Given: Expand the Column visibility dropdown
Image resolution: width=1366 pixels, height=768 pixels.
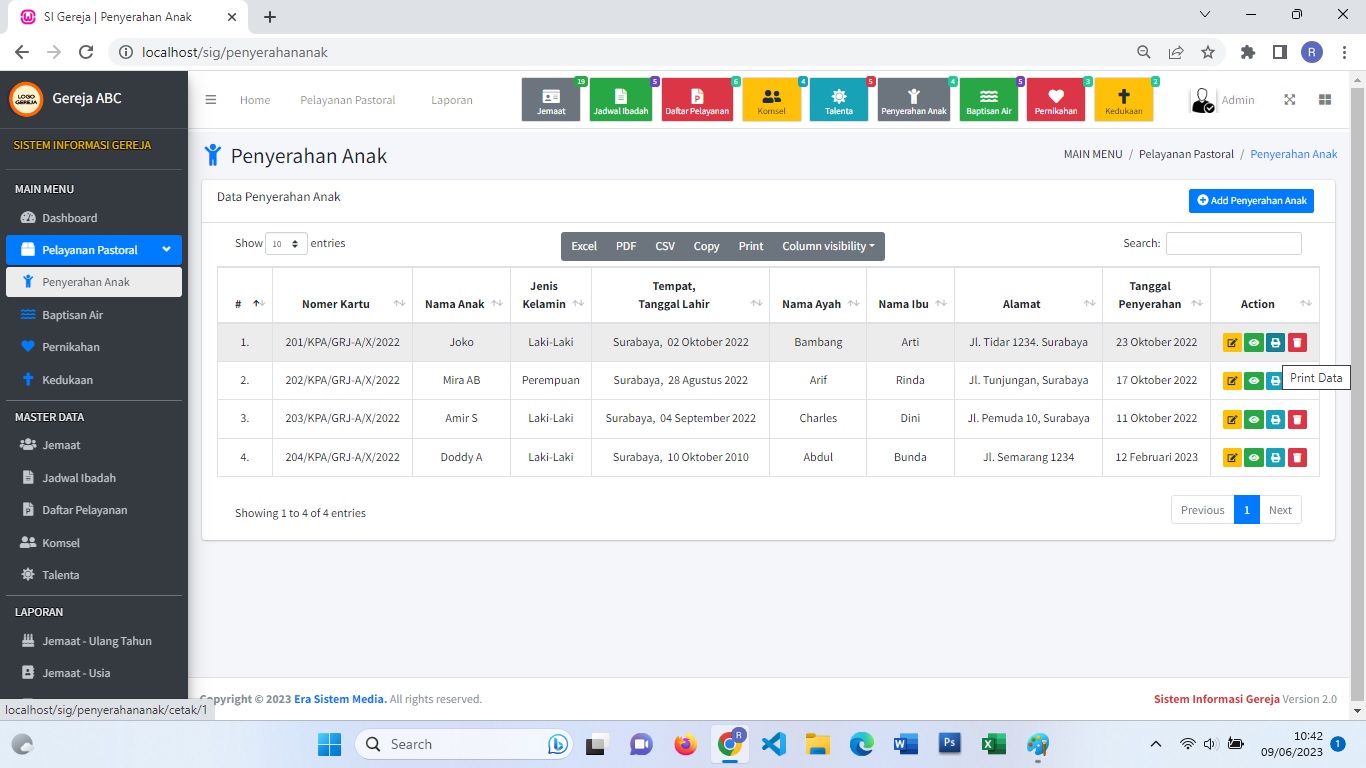Looking at the screenshot, I should click(827, 246).
